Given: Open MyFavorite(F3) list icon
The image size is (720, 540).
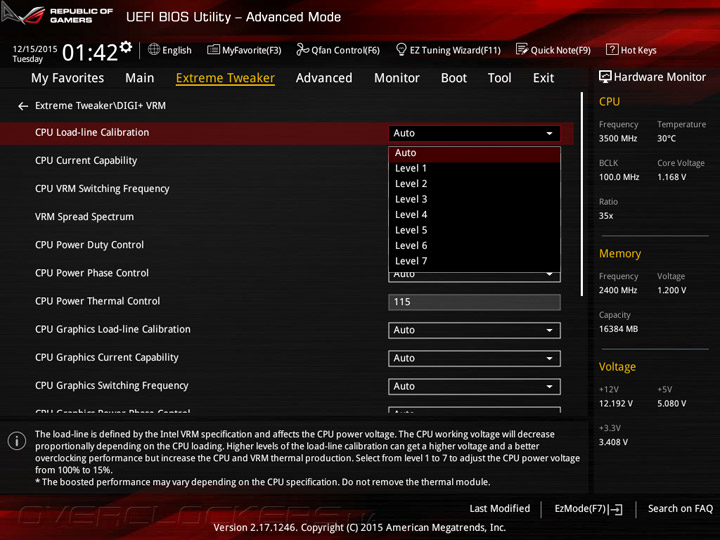Looking at the screenshot, I should coord(213,50).
